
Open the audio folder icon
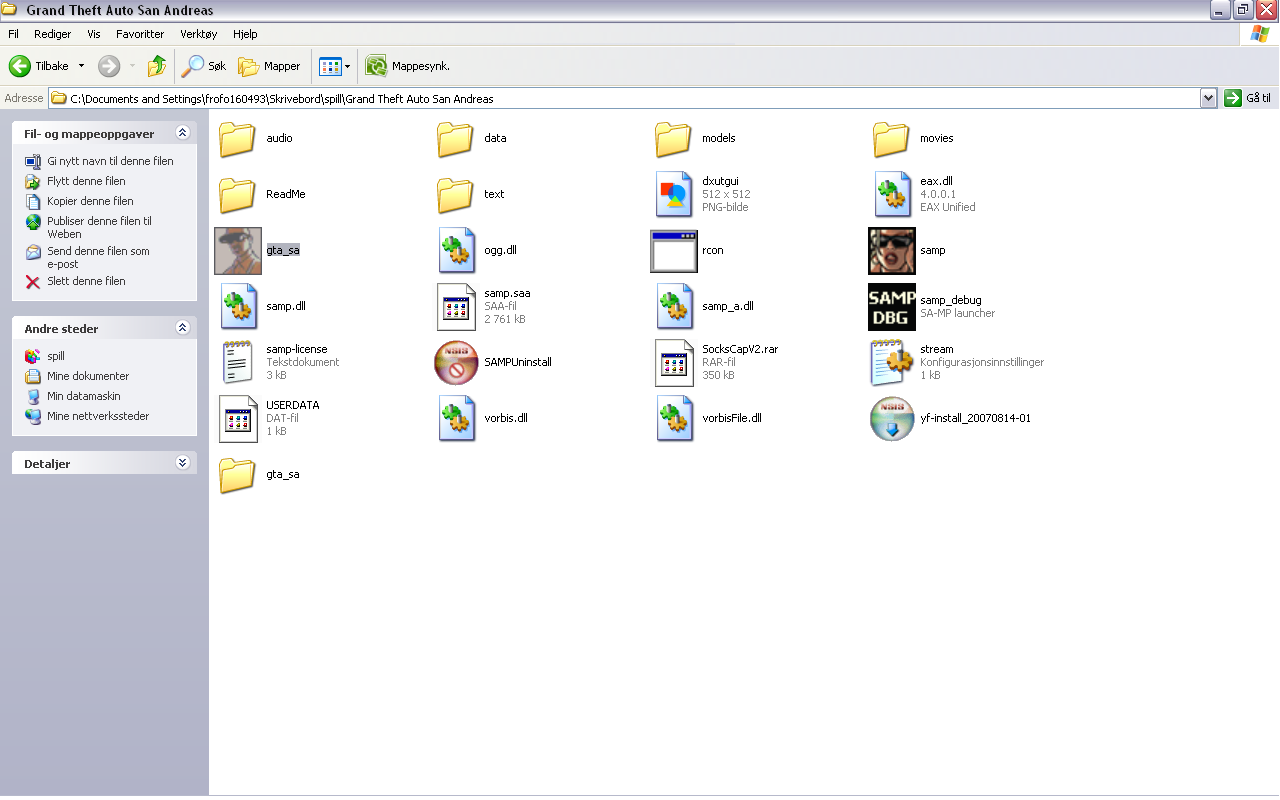(238, 139)
